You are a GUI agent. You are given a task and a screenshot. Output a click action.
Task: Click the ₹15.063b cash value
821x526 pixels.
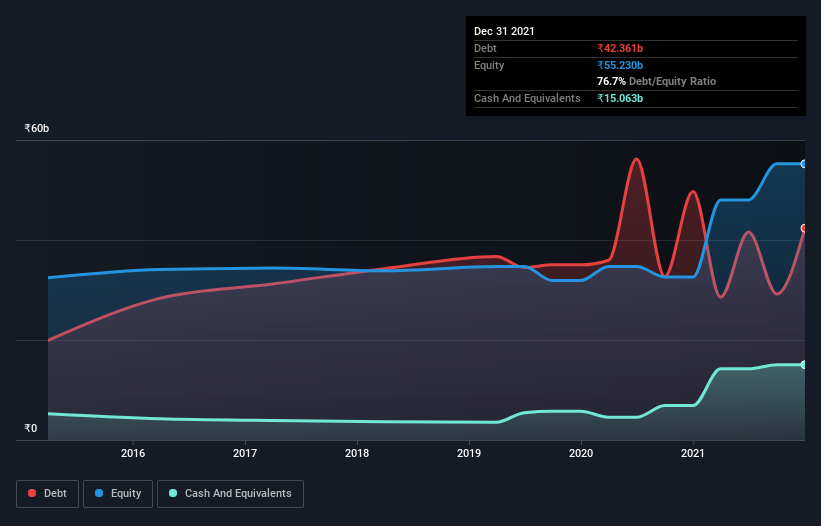620,98
